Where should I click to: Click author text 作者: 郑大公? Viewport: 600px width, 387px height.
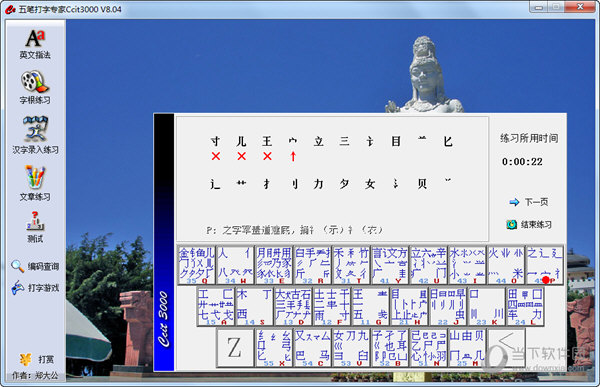click(x=35, y=376)
